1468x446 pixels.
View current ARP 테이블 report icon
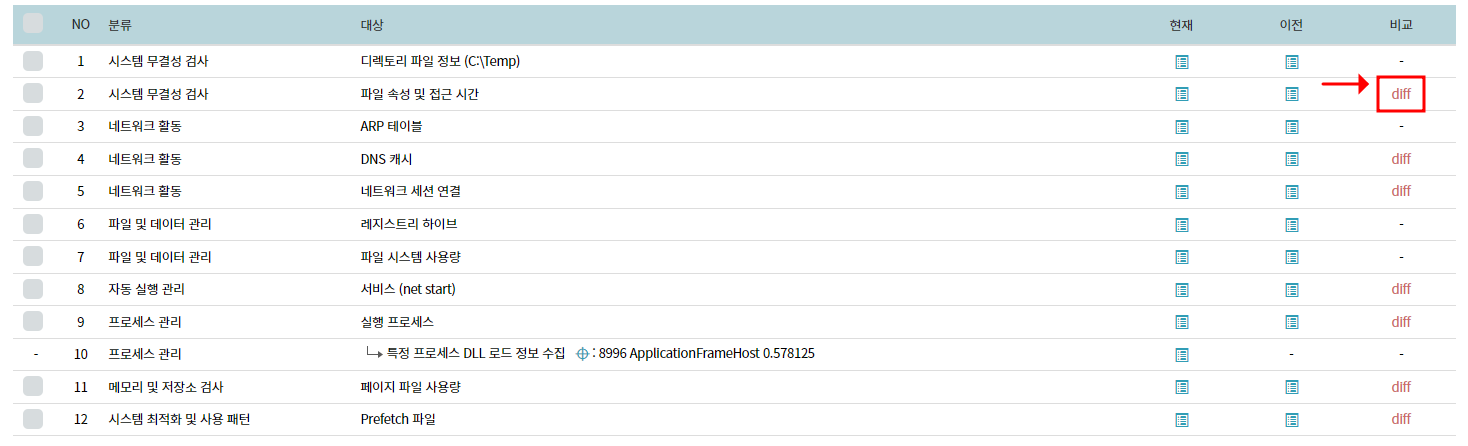1182,127
